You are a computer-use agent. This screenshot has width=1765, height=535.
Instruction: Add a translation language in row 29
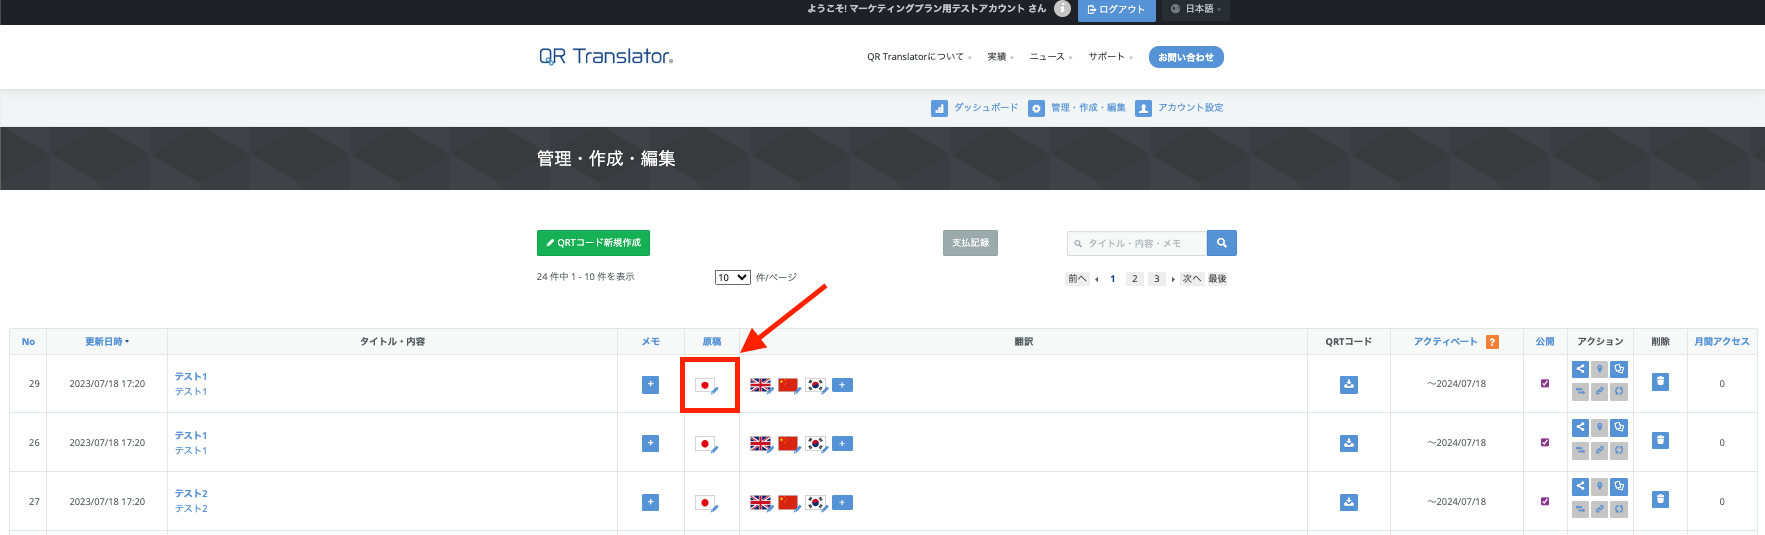coord(843,385)
